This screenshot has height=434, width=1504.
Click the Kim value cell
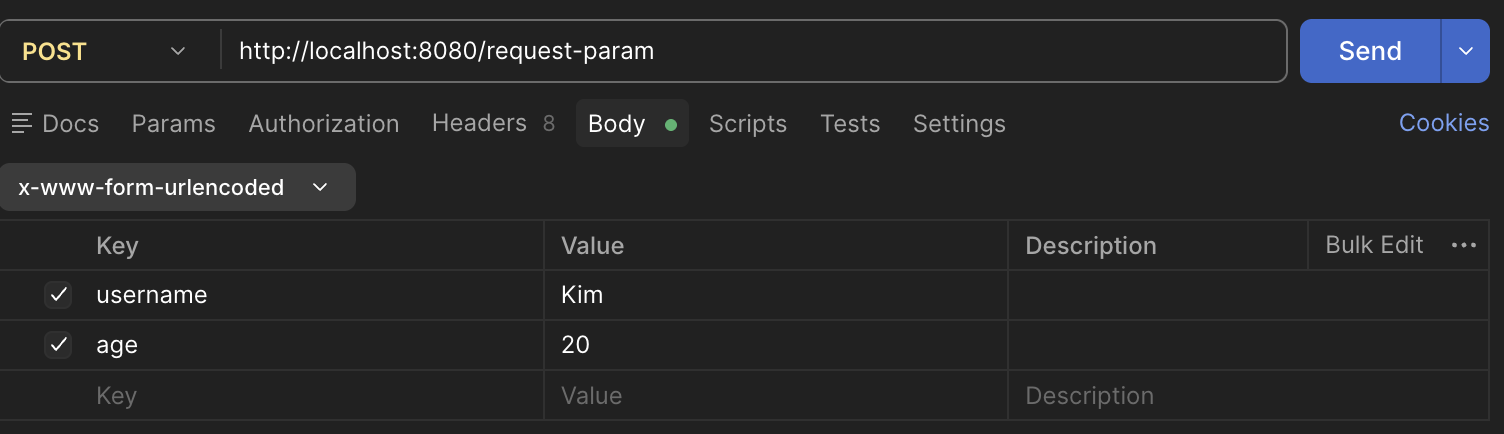click(x=776, y=295)
